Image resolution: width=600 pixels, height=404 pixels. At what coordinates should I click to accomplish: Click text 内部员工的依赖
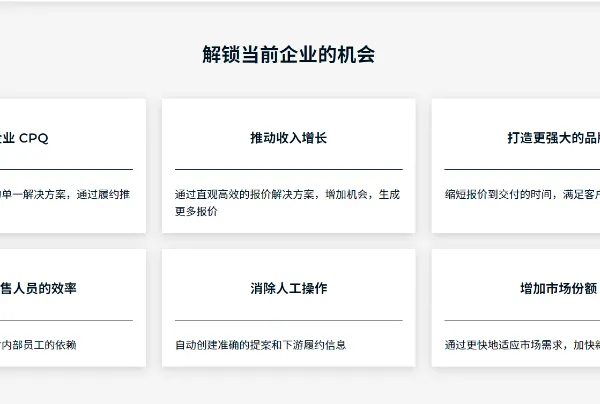tap(38, 345)
